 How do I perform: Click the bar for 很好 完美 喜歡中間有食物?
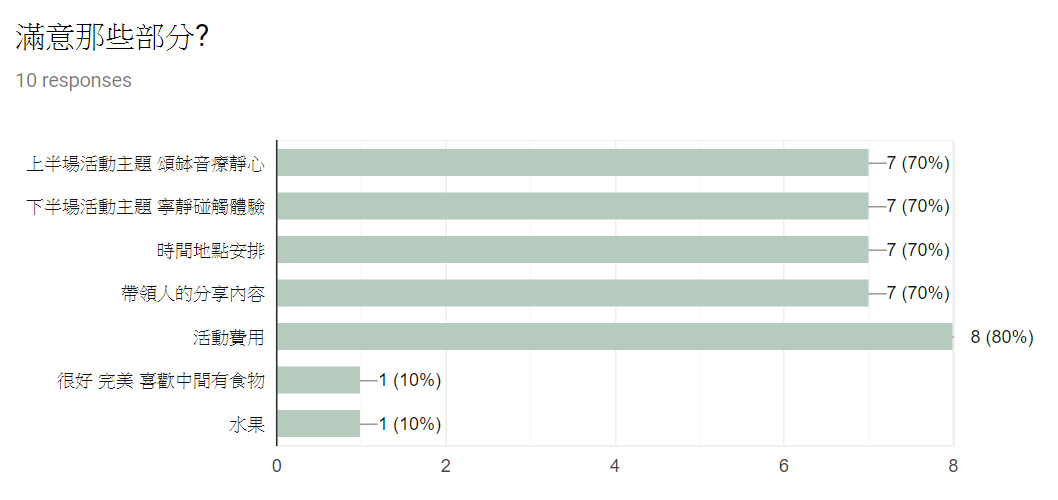tap(318, 380)
